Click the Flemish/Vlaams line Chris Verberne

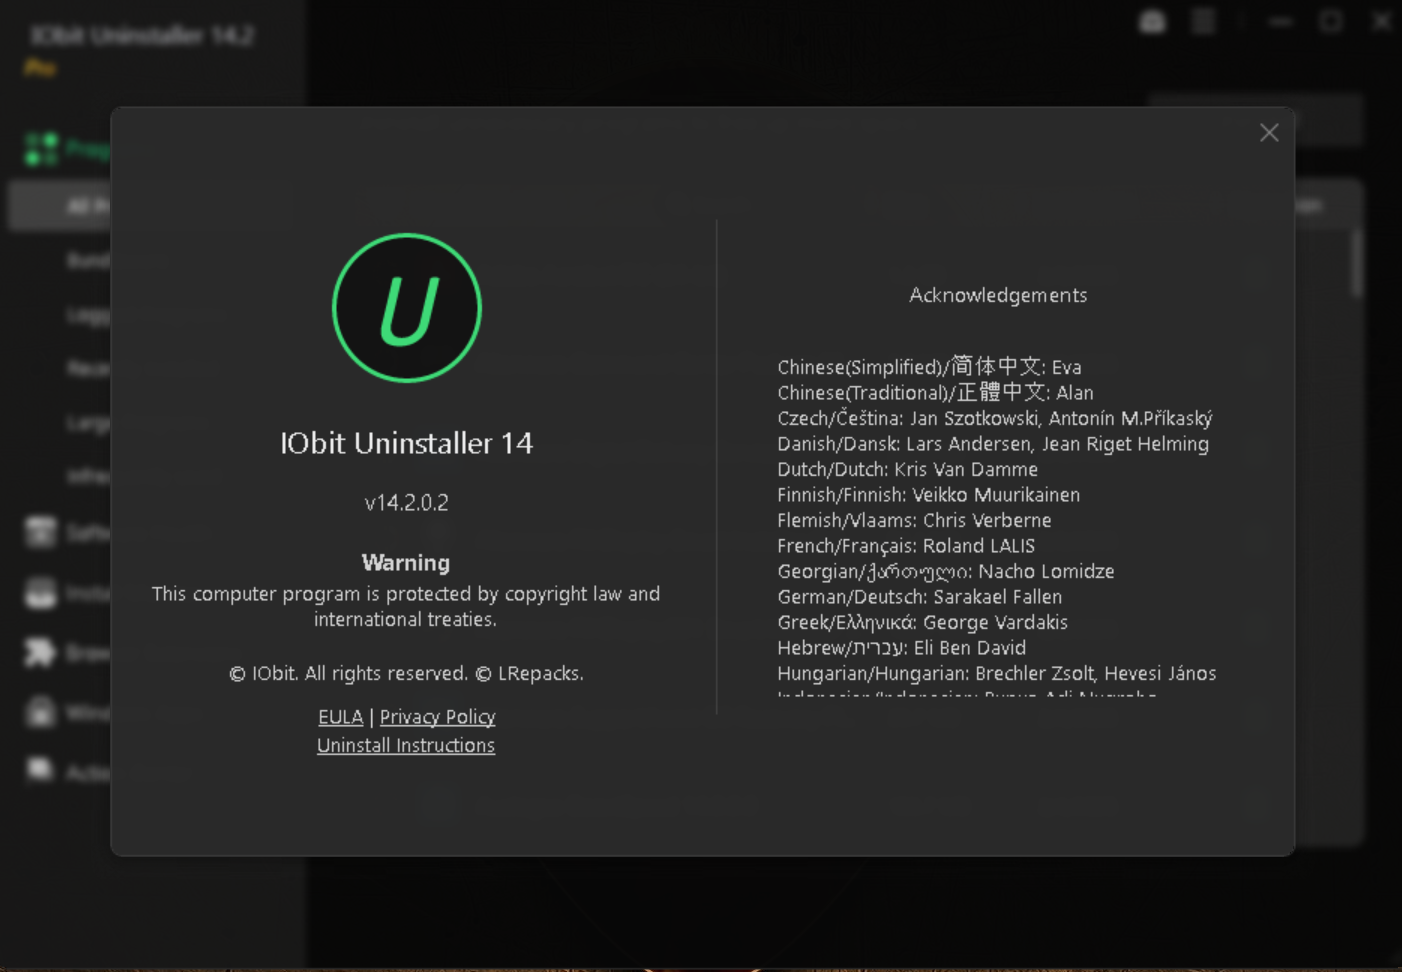914,520
